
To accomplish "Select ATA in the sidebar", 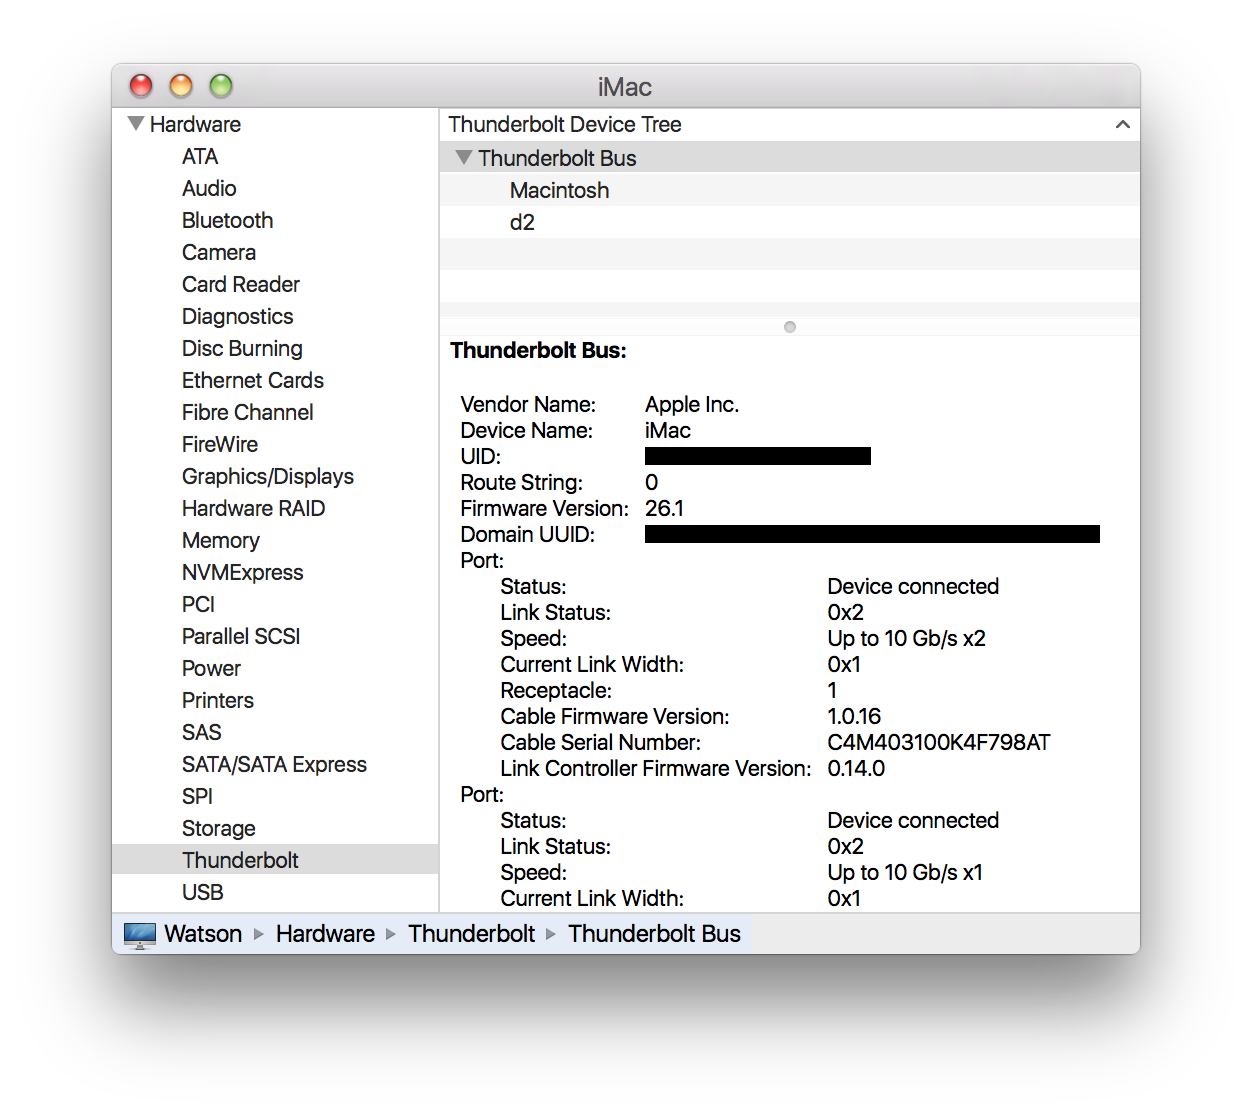I will (275, 156).
